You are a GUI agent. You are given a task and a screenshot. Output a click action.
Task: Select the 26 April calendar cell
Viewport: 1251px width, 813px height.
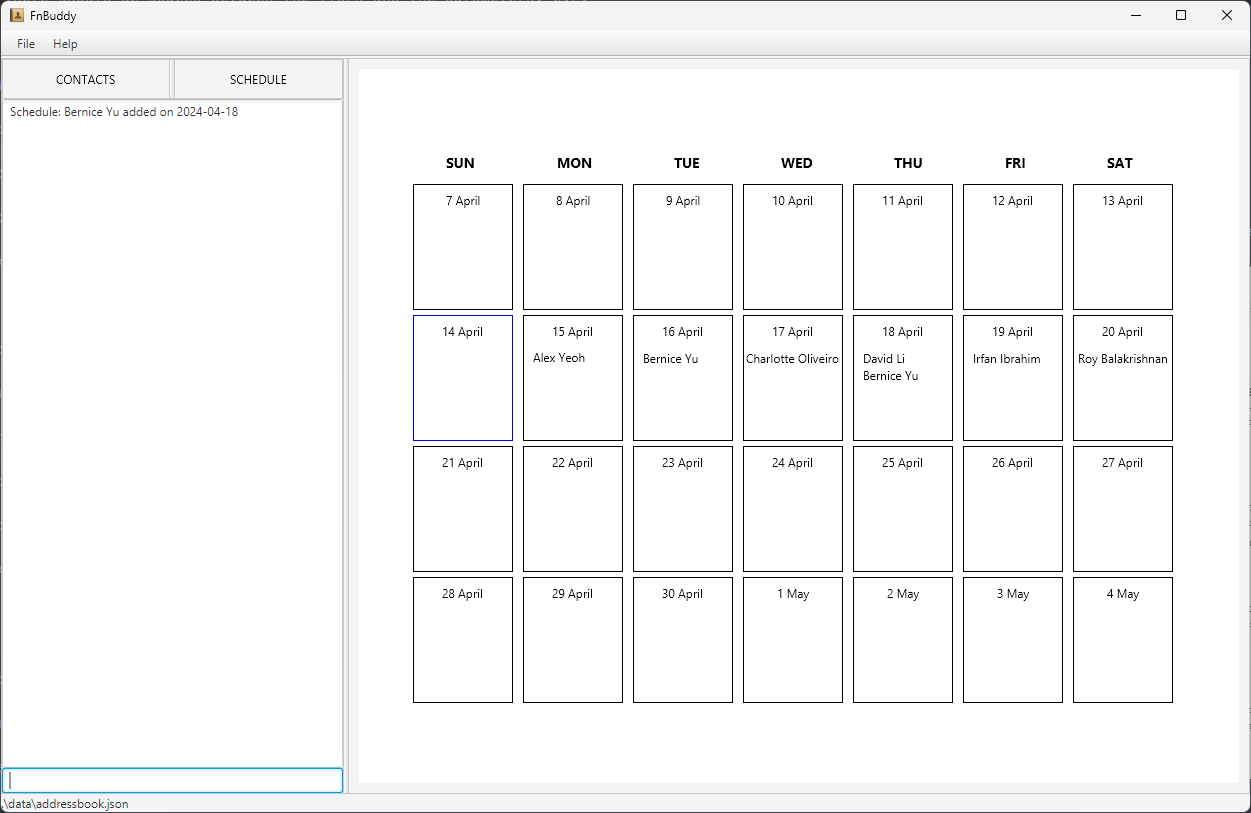1013,509
